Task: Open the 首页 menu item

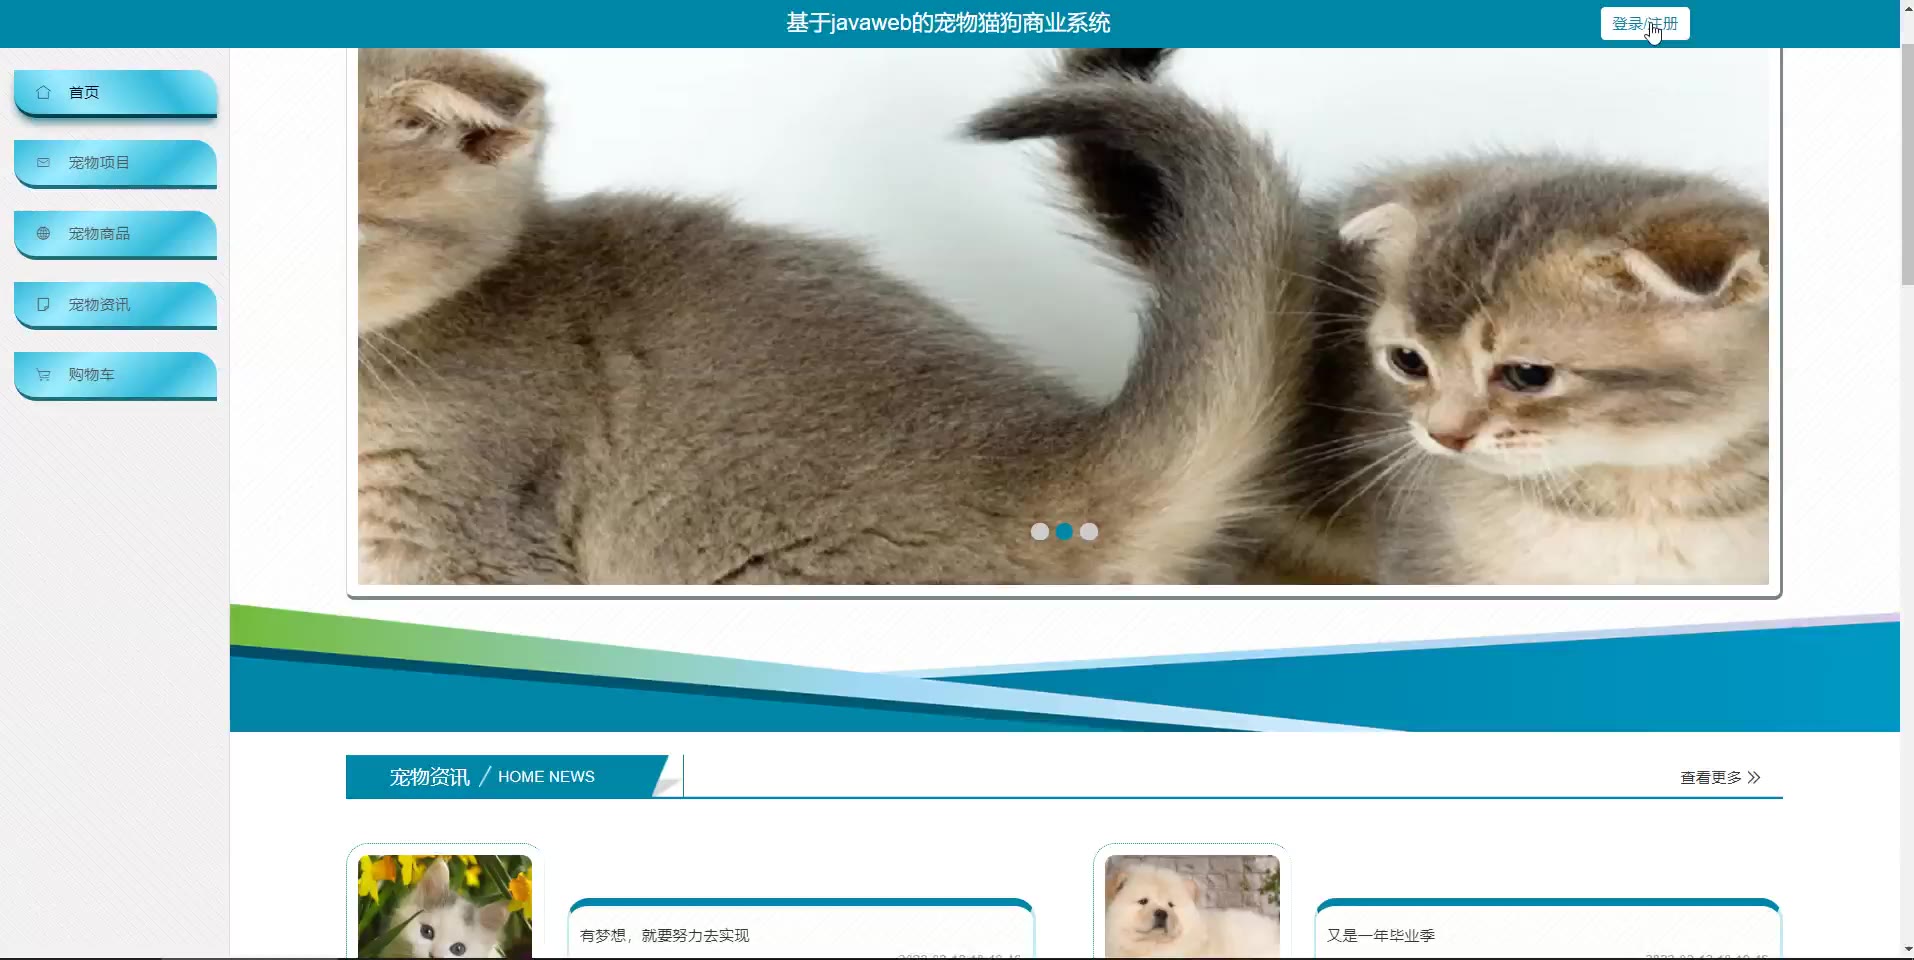Action: tap(116, 93)
